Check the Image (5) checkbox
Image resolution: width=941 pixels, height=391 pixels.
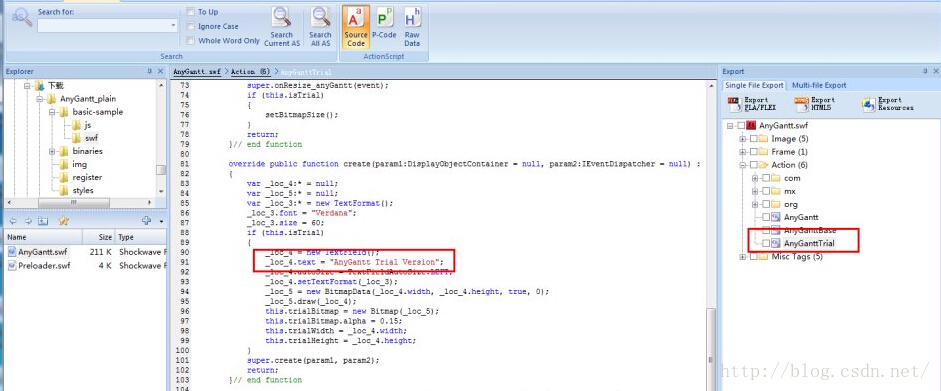coord(754,139)
